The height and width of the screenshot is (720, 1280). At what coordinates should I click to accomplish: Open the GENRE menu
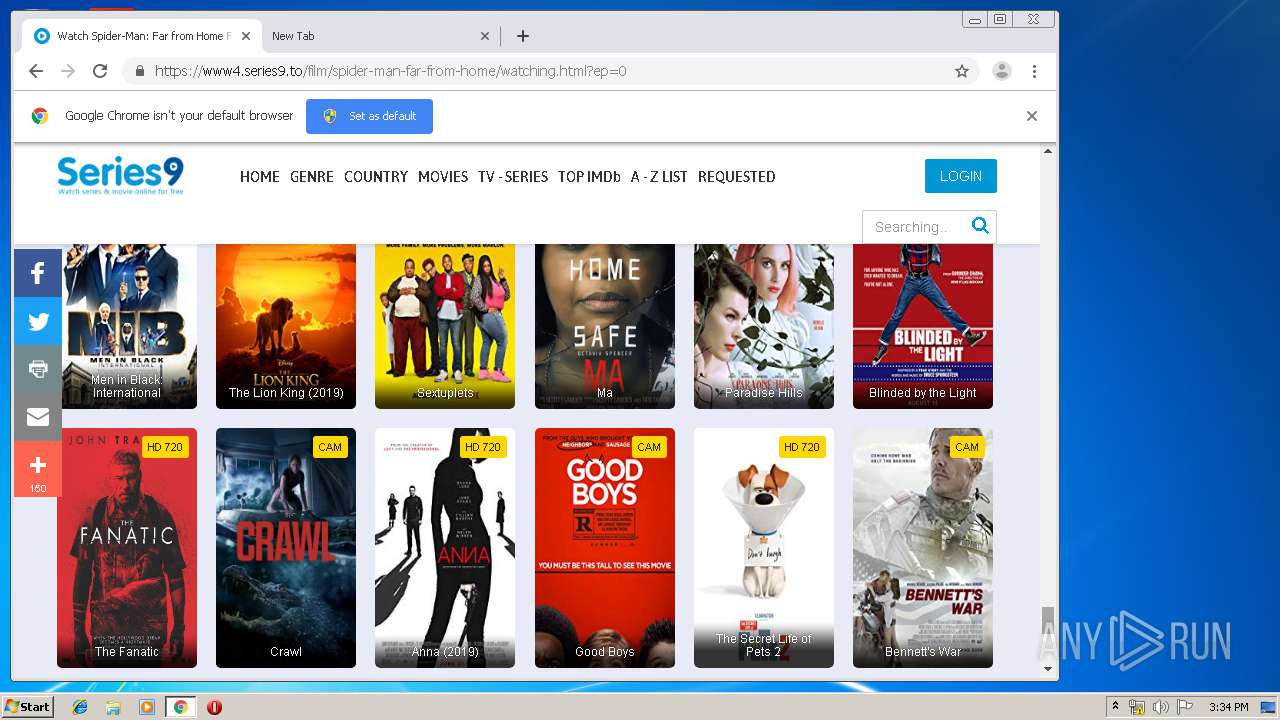click(312, 176)
